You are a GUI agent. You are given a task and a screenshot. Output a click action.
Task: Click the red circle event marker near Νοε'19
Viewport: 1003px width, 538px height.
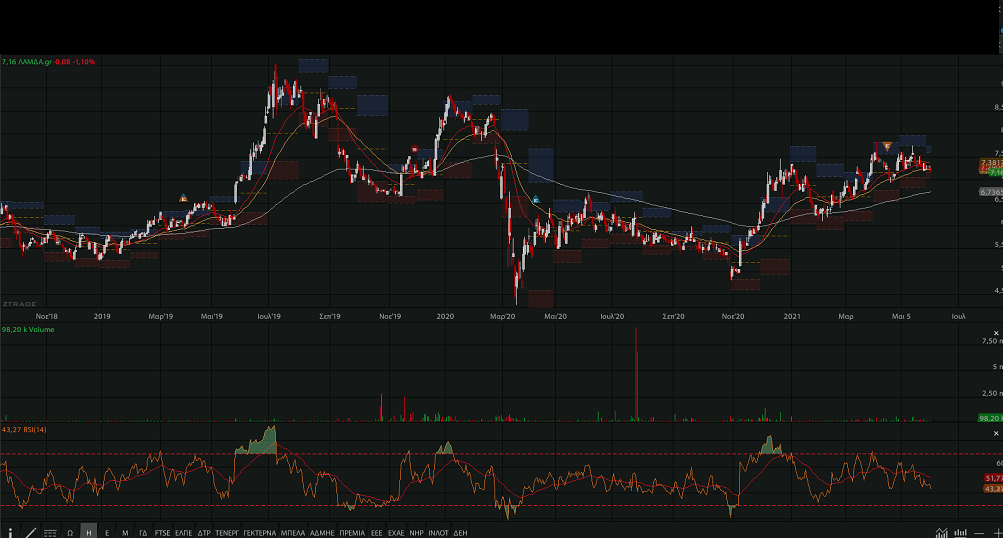(x=415, y=150)
